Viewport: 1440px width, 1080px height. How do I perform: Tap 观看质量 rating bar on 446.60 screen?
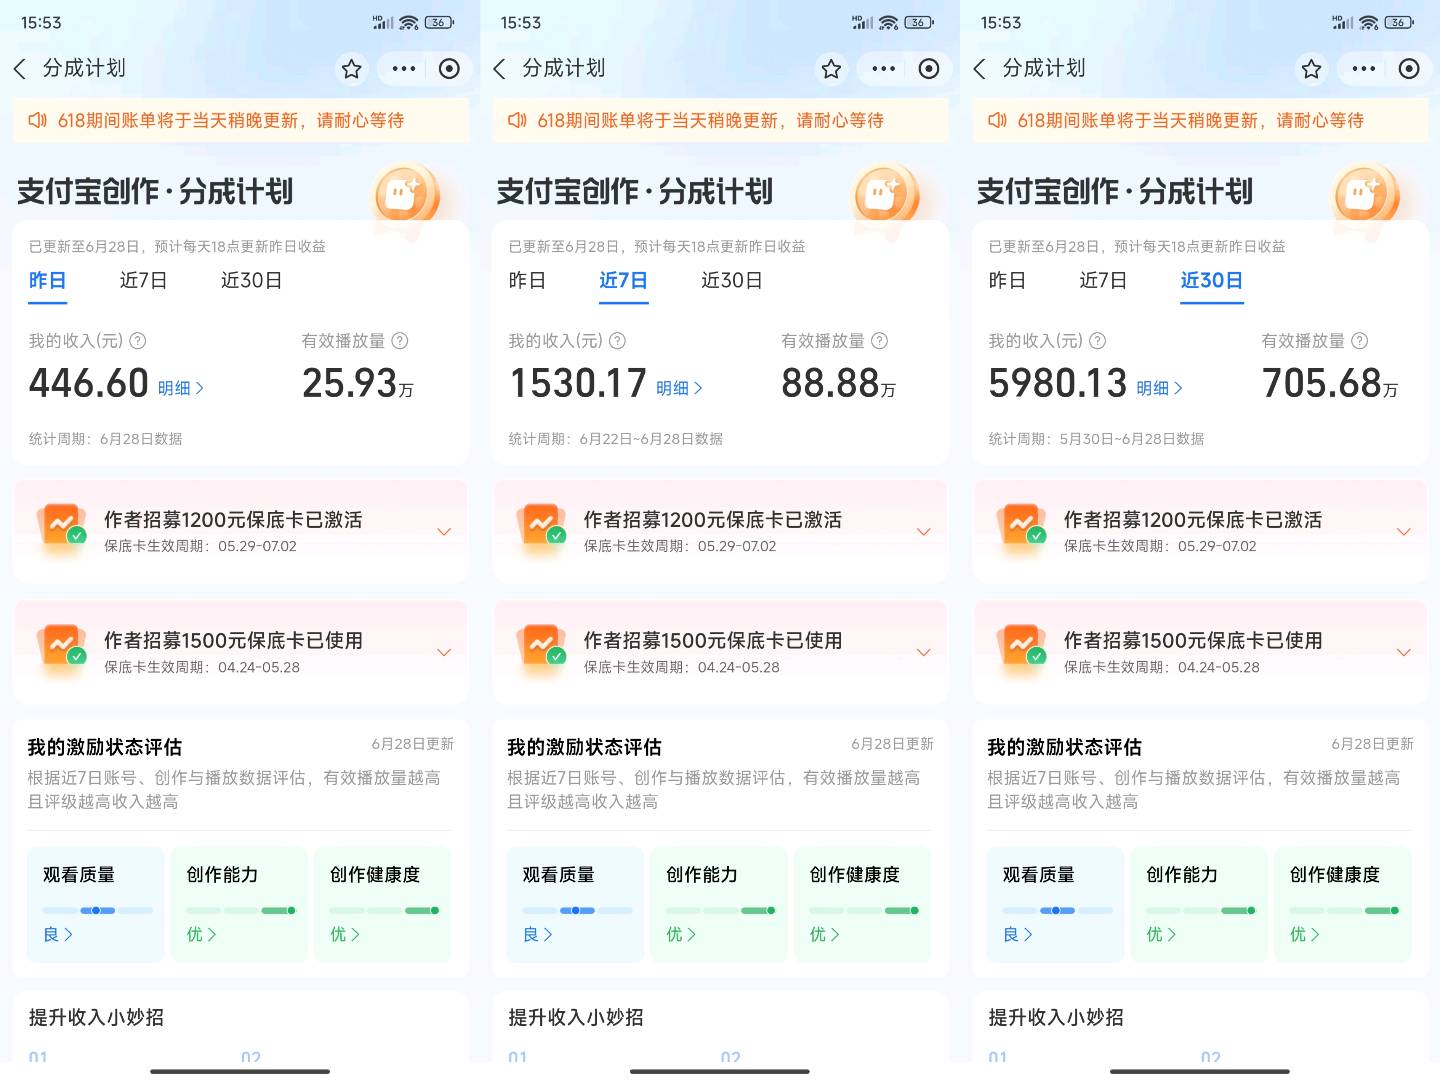pos(97,910)
